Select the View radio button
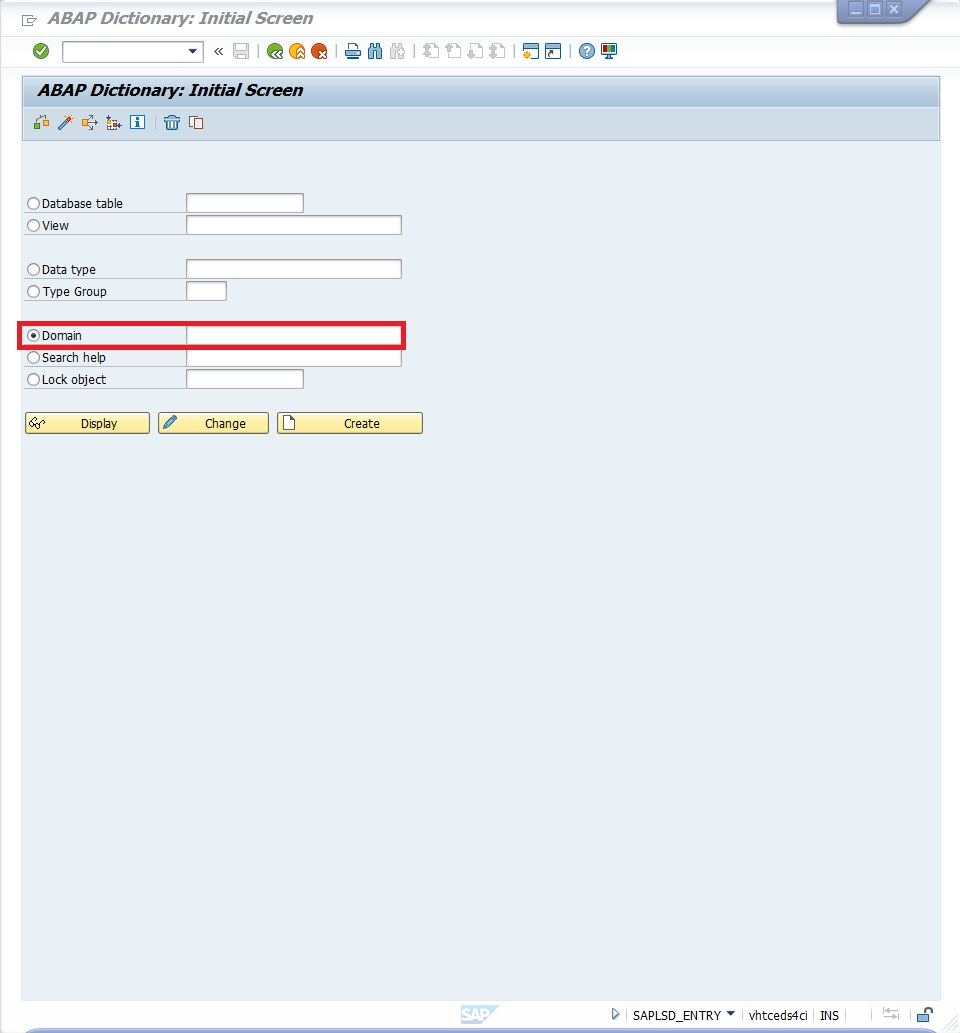Image resolution: width=960 pixels, height=1033 pixels. 34,226
